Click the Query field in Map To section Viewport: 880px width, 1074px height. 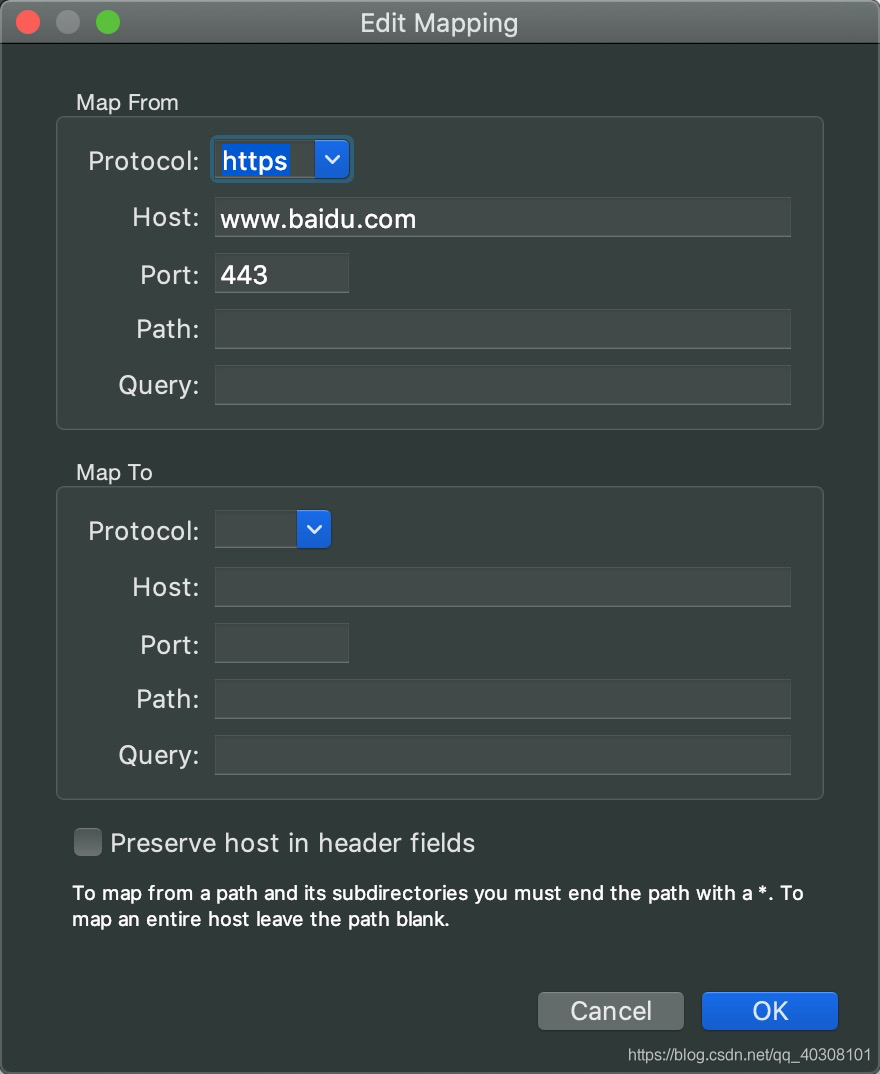click(500, 755)
